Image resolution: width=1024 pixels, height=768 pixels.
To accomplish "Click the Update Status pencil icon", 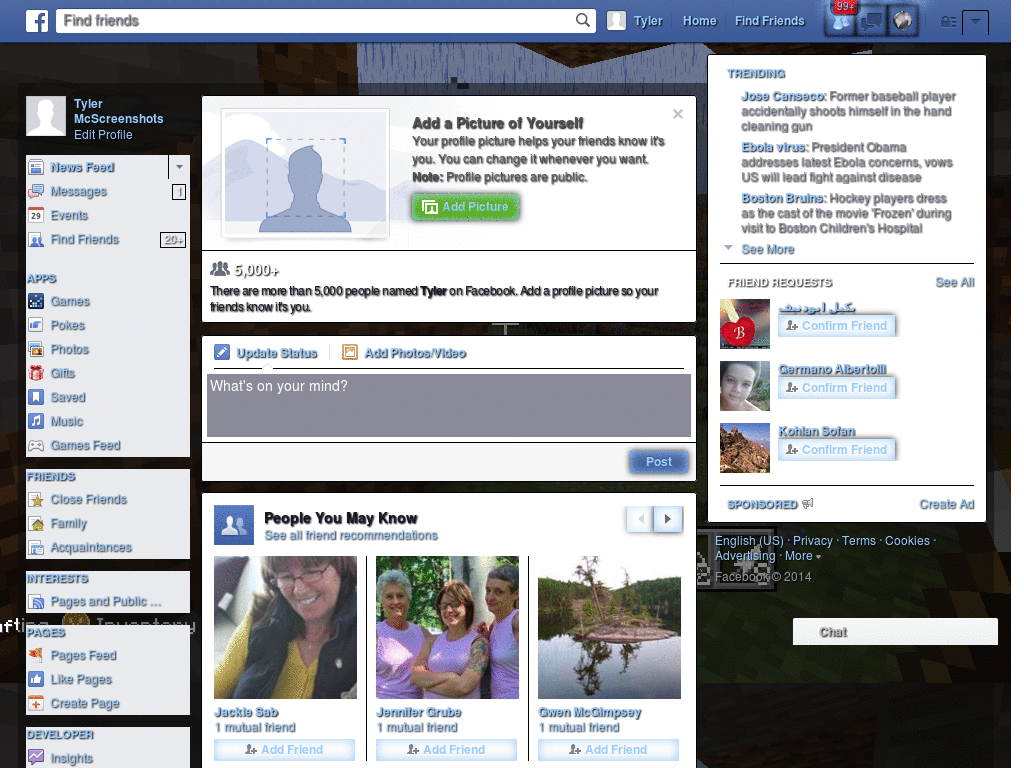I will coord(221,352).
